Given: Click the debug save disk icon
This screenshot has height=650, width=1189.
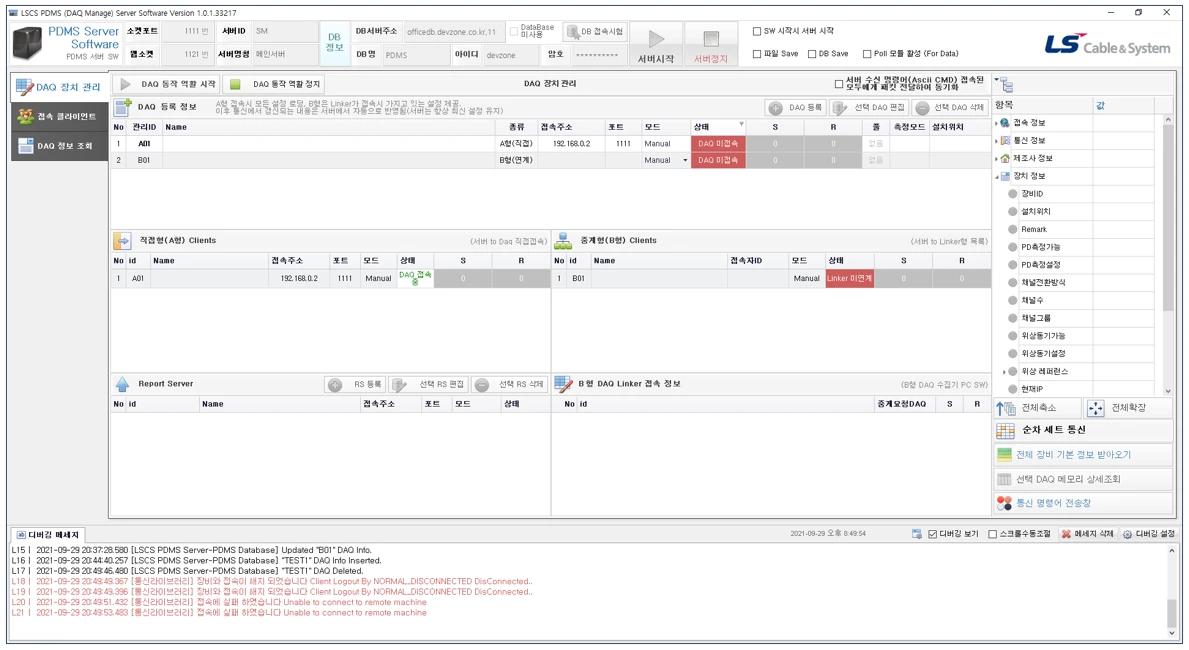Looking at the screenshot, I should coord(917,534).
